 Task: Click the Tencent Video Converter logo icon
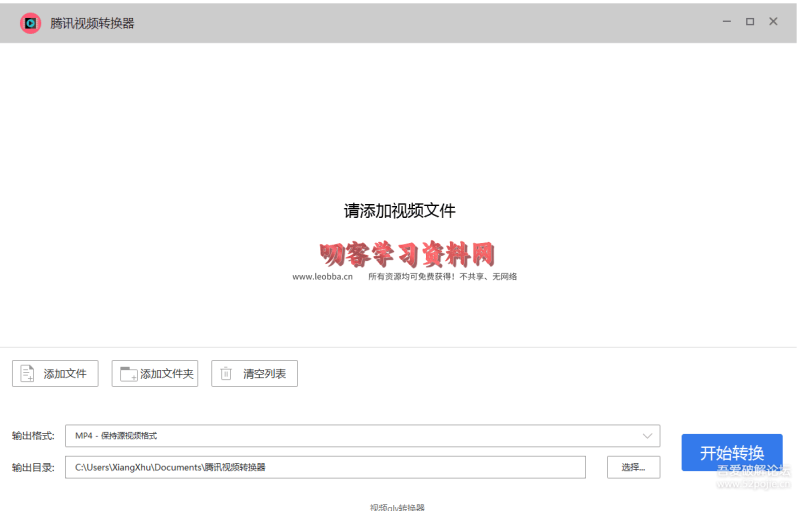[30, 23]
